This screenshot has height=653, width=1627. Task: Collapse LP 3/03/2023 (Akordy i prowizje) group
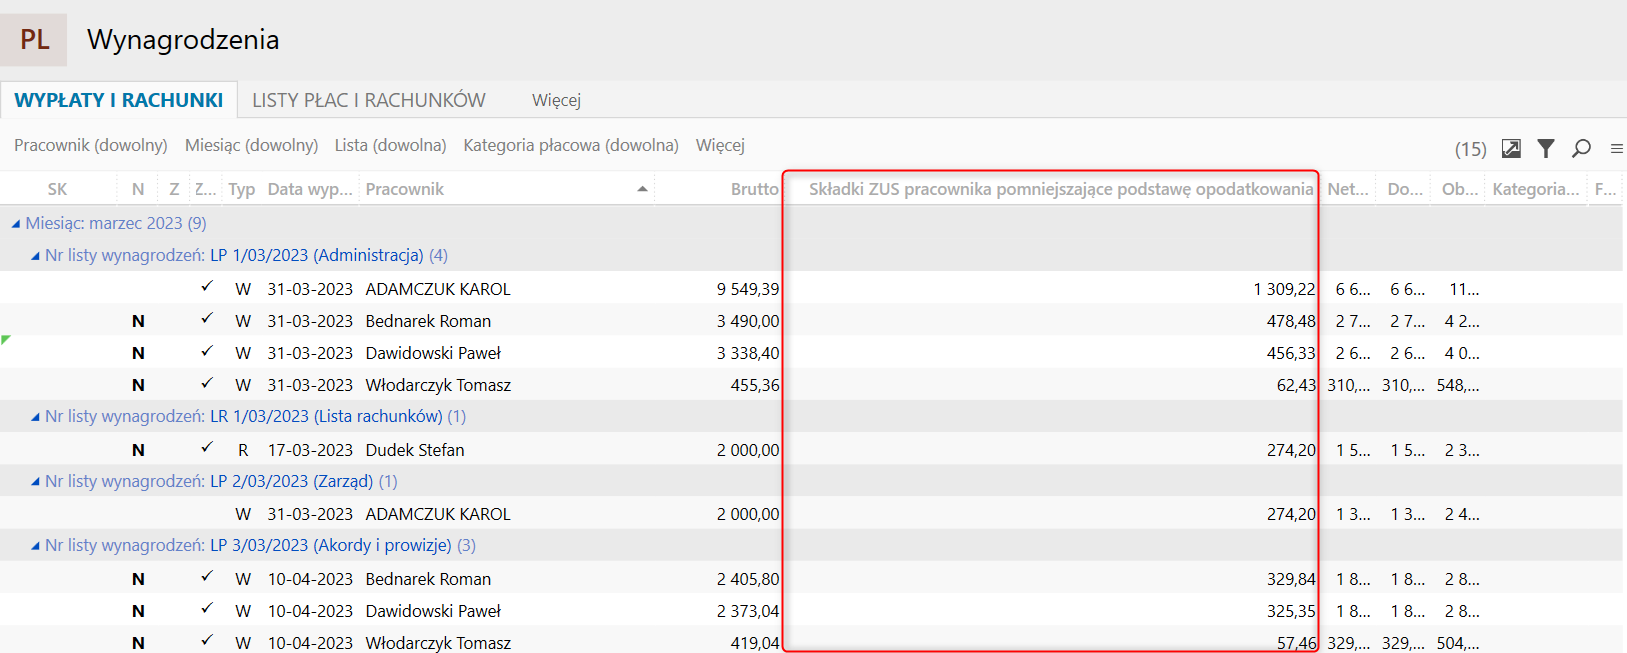(35, 546)
